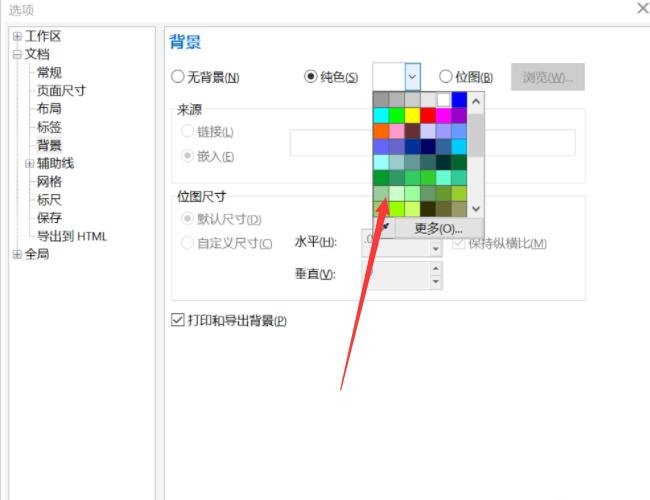Expand the 全局 tree node
This screenshot has width=650, height=500.
[x=17, y=254]
